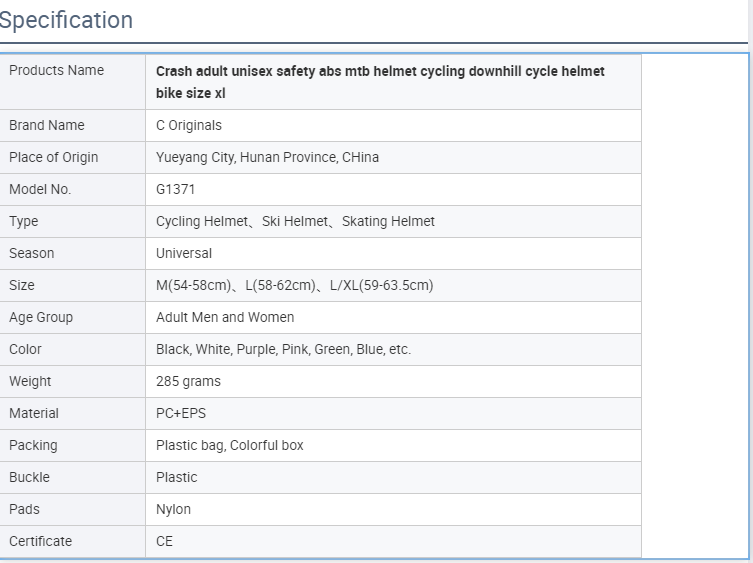
Task: Click the model number G1371
Action: 175,189
